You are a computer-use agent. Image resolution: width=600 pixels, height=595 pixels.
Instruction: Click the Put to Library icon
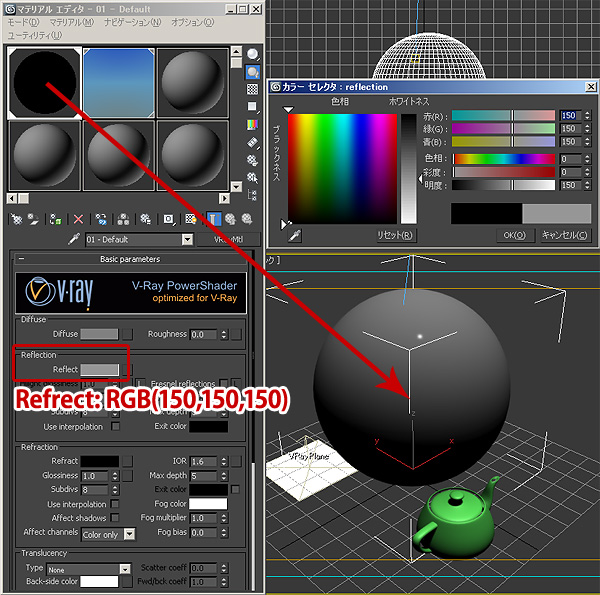(x=145, y=219)
